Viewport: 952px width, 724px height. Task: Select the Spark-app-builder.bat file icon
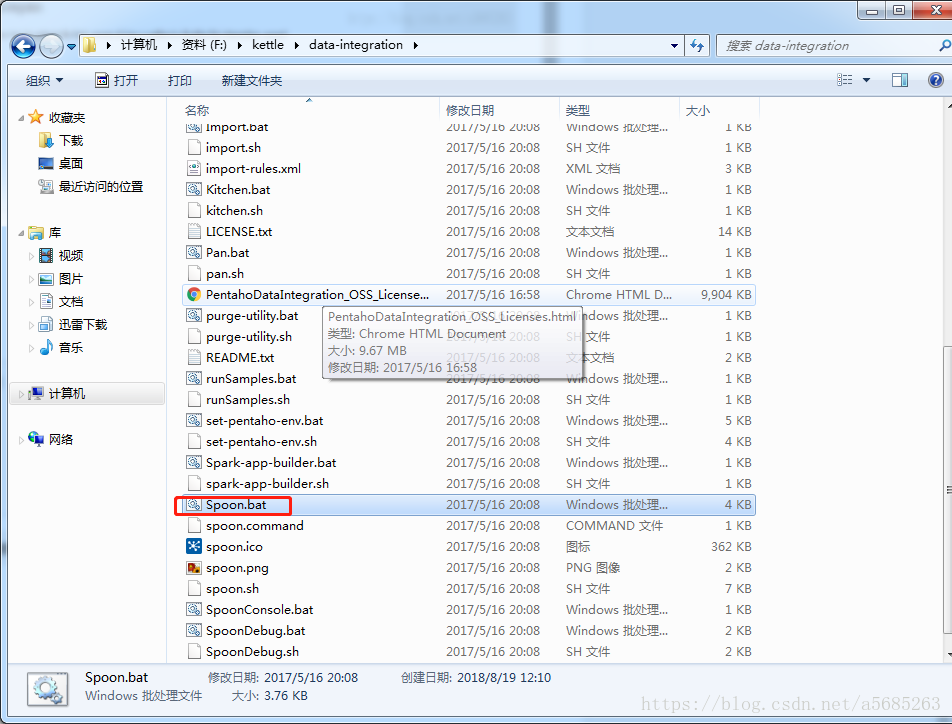tap(194, 462)
